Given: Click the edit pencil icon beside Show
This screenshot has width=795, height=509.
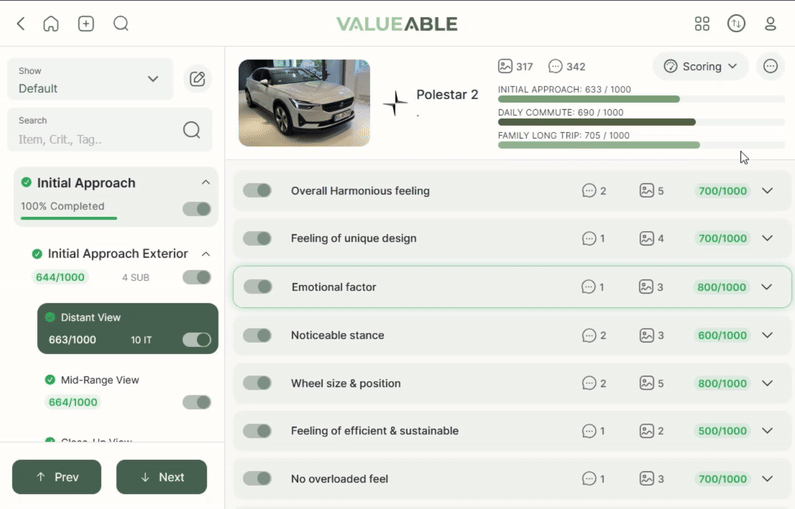Looking at the screenshot, I should coord(197,79).
